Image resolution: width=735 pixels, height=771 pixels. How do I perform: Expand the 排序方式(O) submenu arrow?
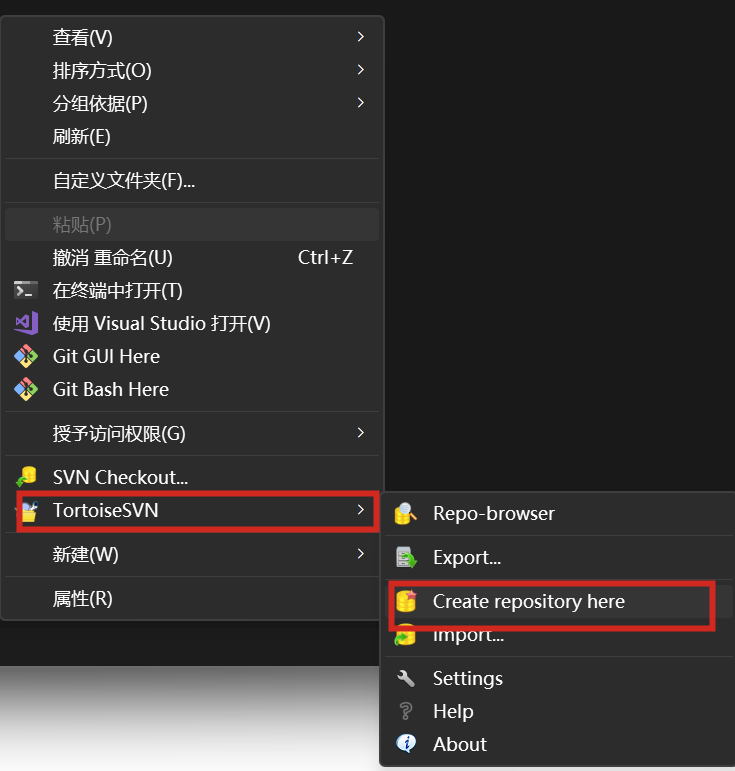pyautogui.click(x=360, y=71)
